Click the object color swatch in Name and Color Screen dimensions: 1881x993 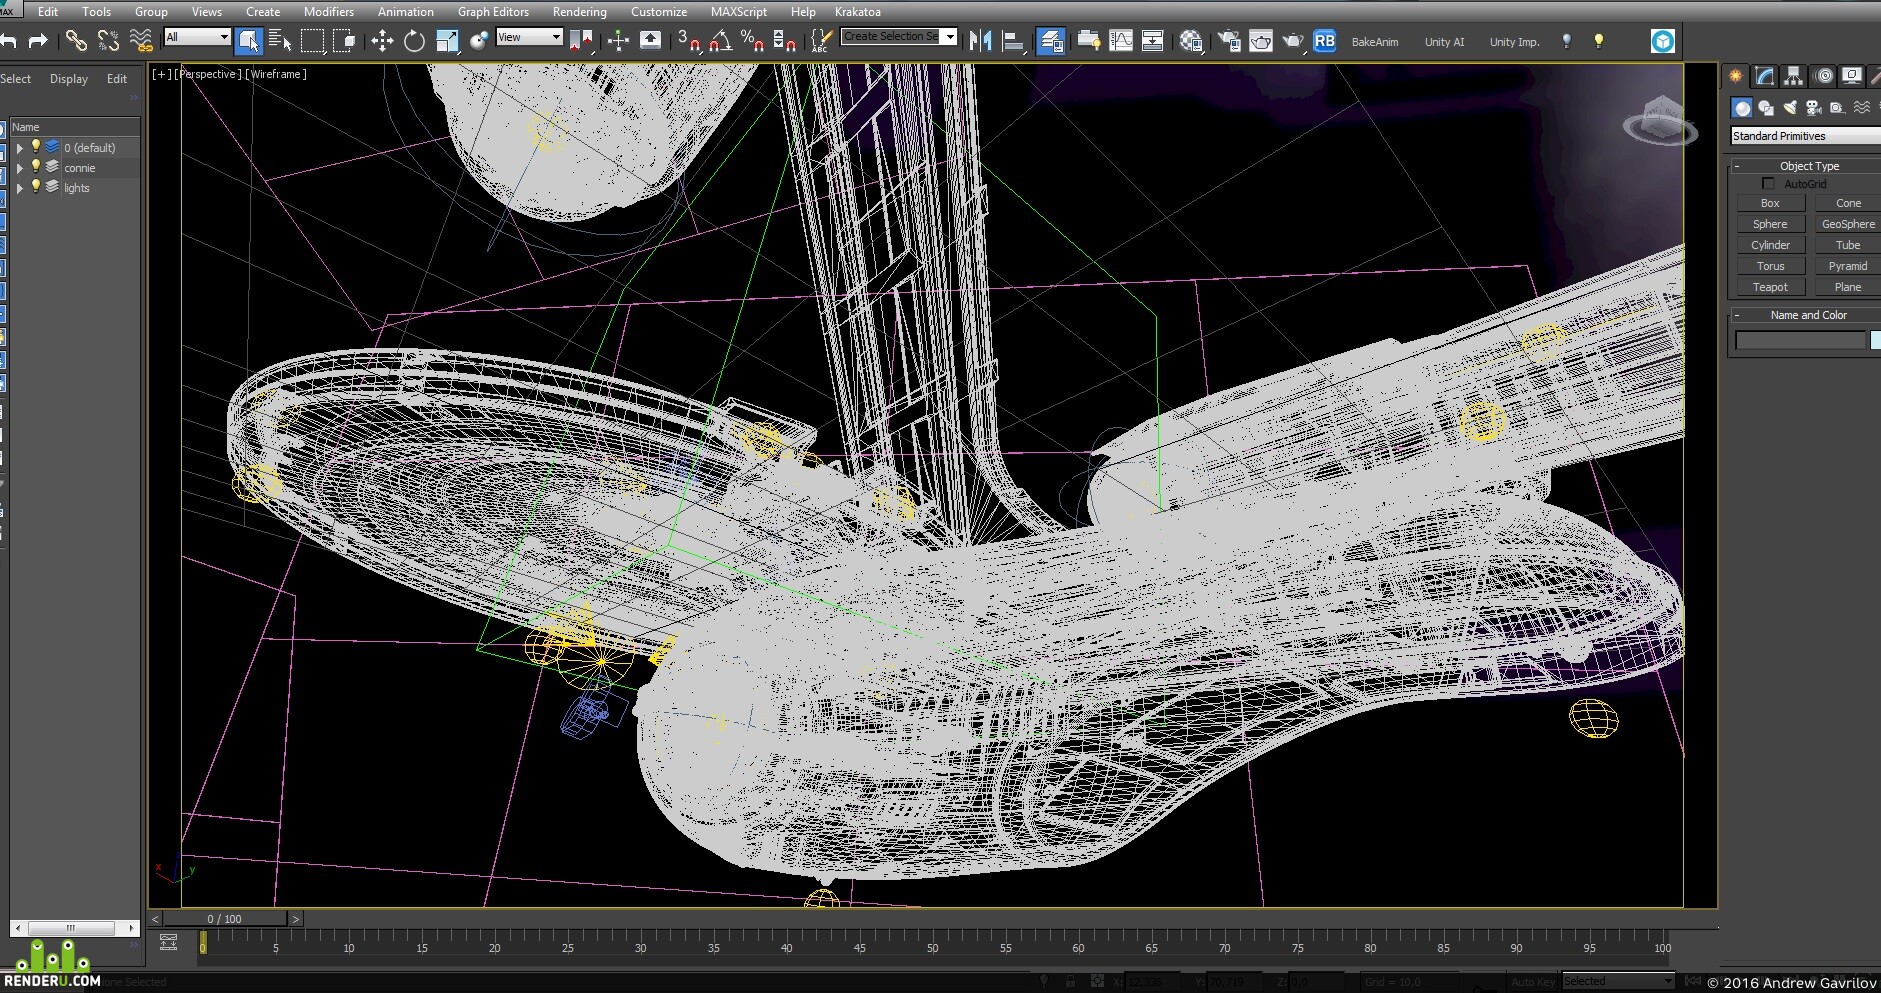click(x=1875, y=341)
